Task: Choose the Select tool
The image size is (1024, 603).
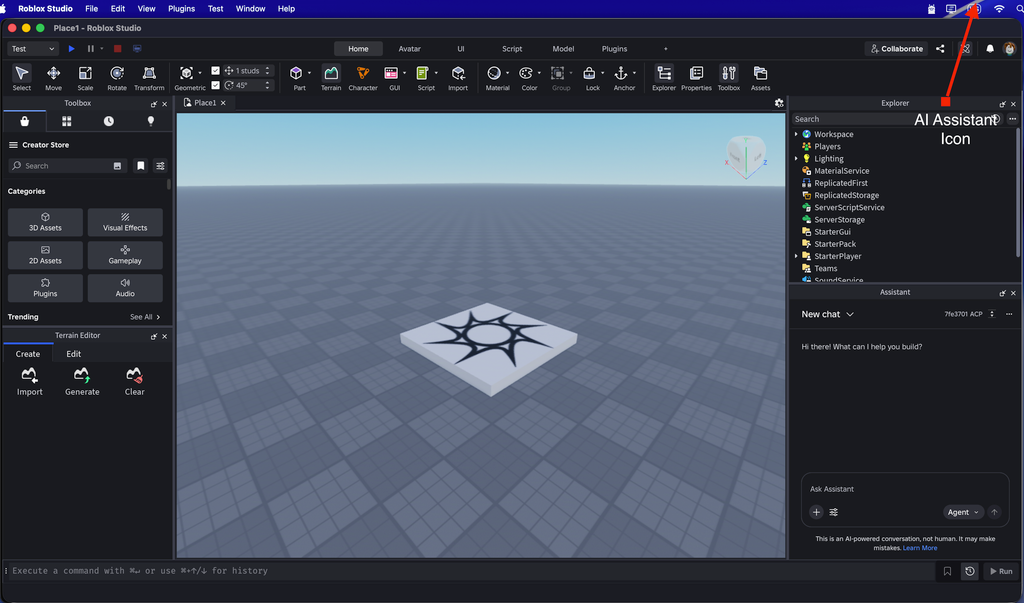Action: tap(22, 77)
